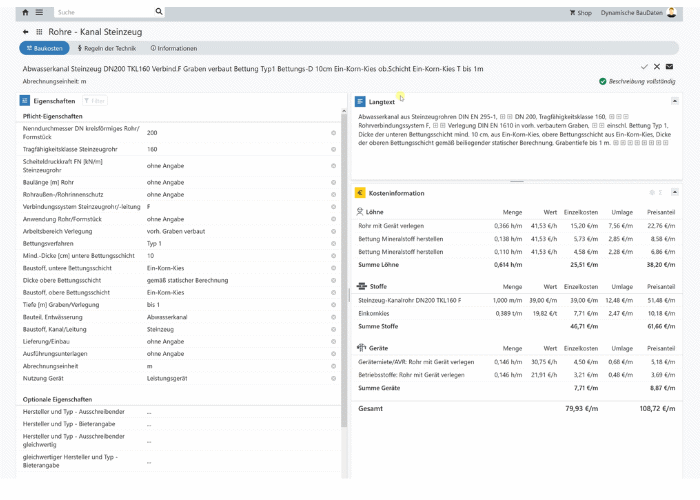This screenshot has height=500, width=700.
Task: Toggle the circle for Tragfähigkeitsklasse Steinzeugrohr row
Action: coord(333,149)
